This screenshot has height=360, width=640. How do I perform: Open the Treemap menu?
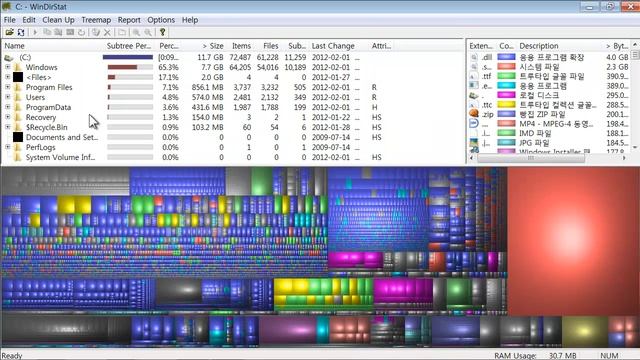click(96, 20)
